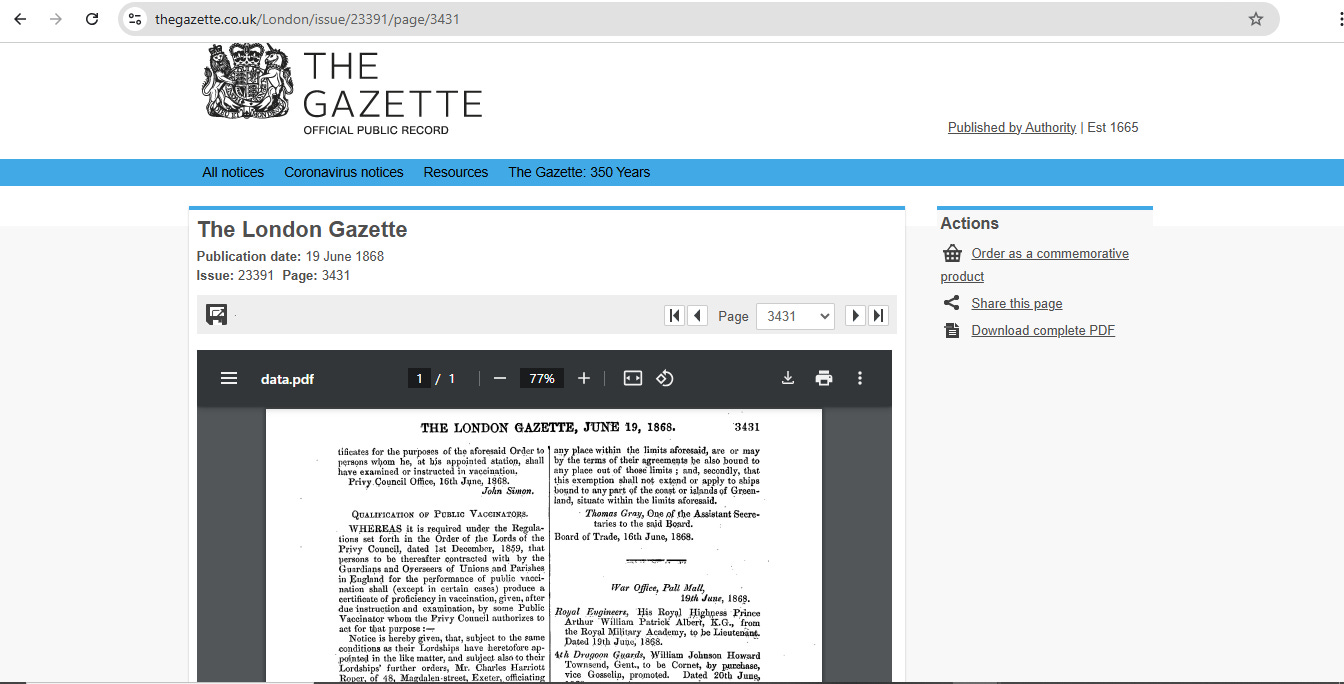Open PDF viewer more actions menu
This screenshot has height=684, width=1344.
click(x=860, y=378)
